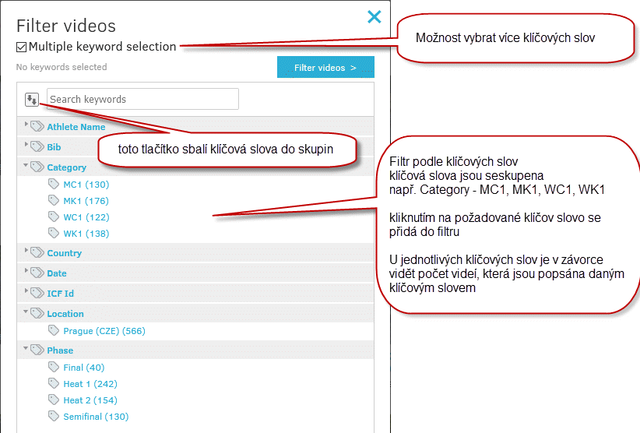Screen dimensions: 640x433
Task: Click the Category group label
Action: coord(67,167)
